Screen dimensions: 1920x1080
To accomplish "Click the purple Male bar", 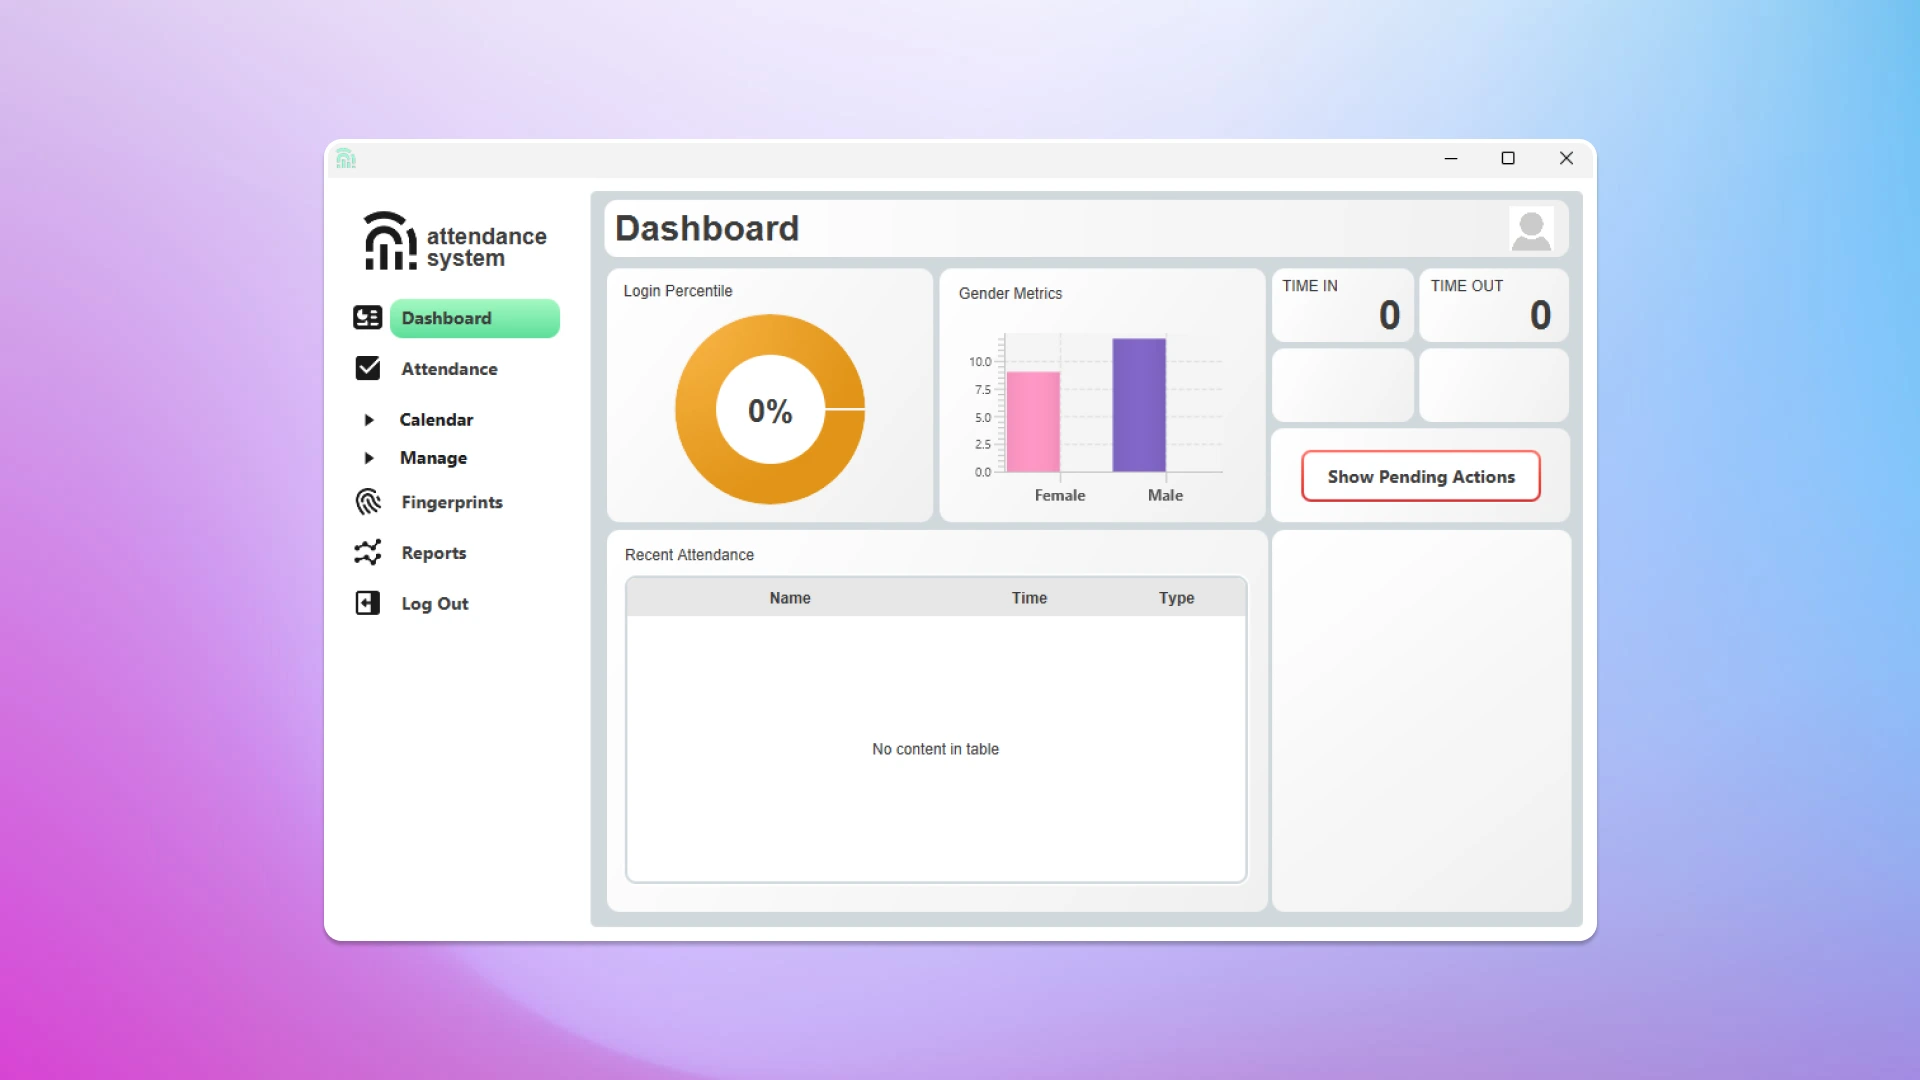I will (1139, 405).
